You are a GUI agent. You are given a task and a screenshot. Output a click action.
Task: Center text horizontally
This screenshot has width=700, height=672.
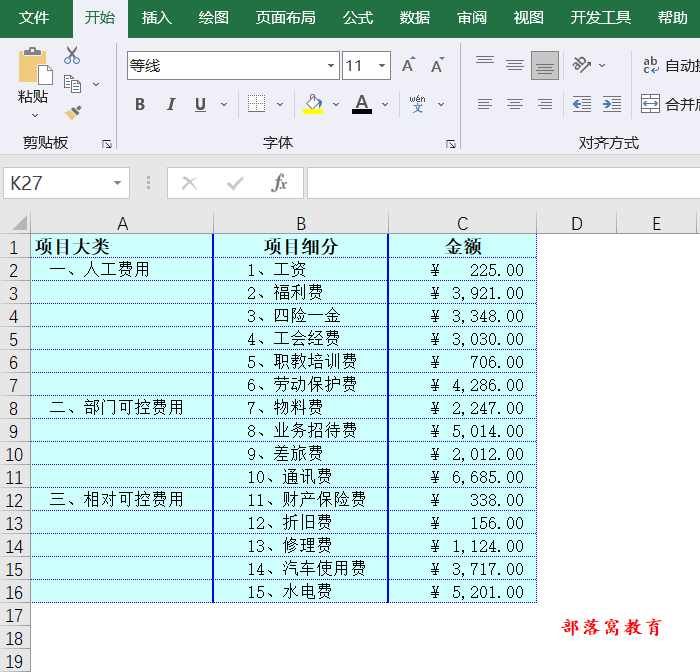click(x=515, y=104)
